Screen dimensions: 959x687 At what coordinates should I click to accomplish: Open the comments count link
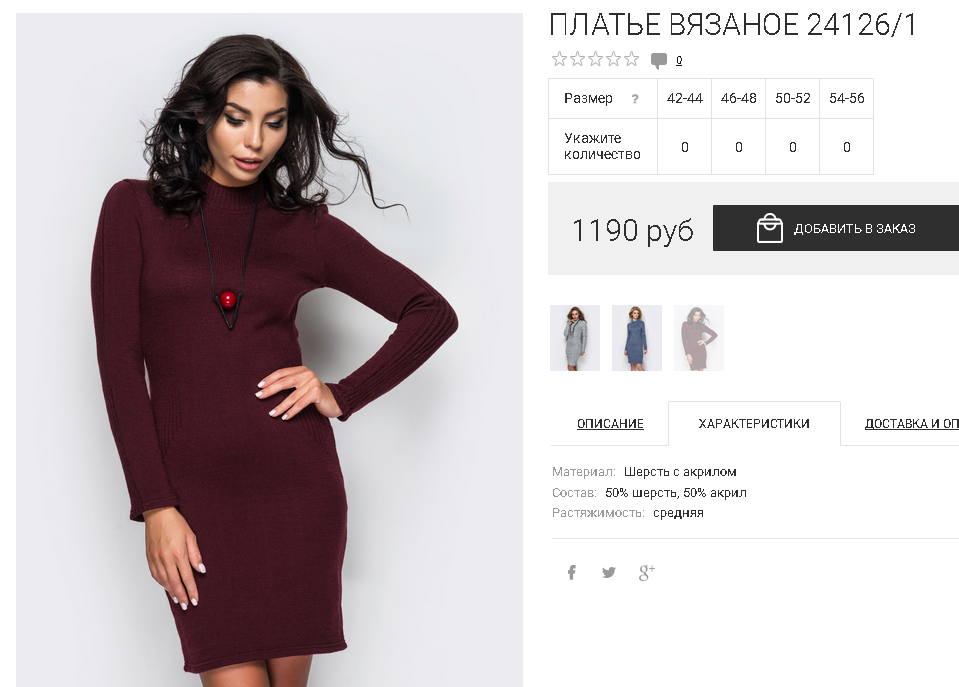679,60
